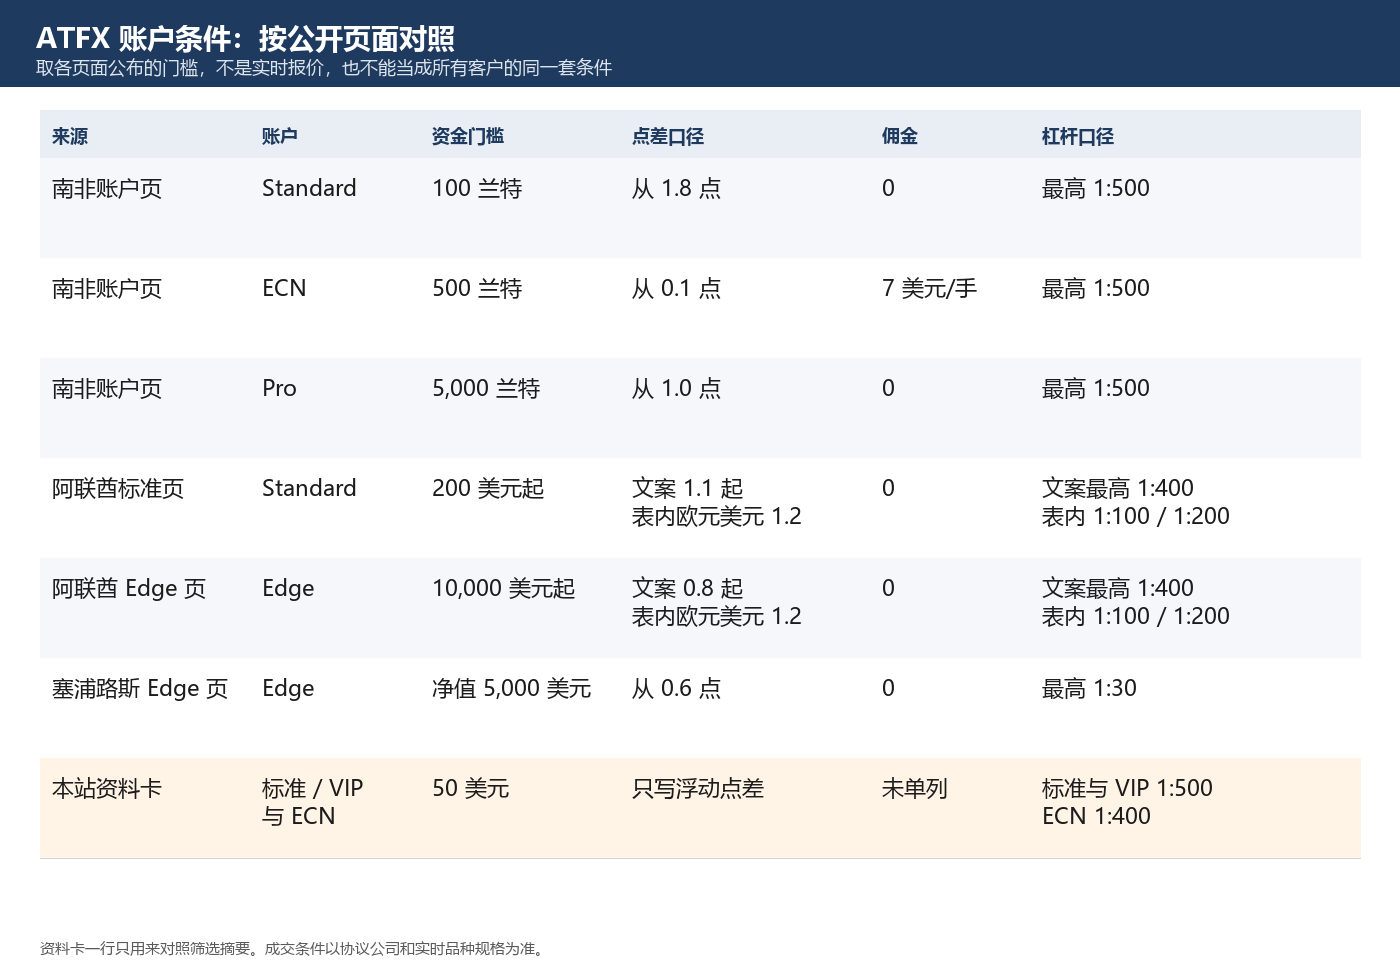Screen dimensions: 1400x980
Task: Select the '从 1.8 点' spread cell
Action: pyautogui.click(x=676, y=188)
